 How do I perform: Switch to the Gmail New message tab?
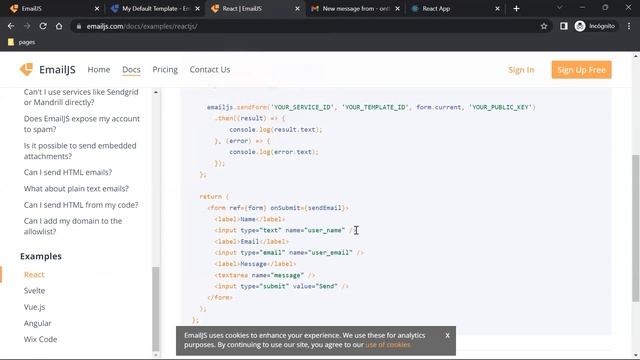pos(354,9)
